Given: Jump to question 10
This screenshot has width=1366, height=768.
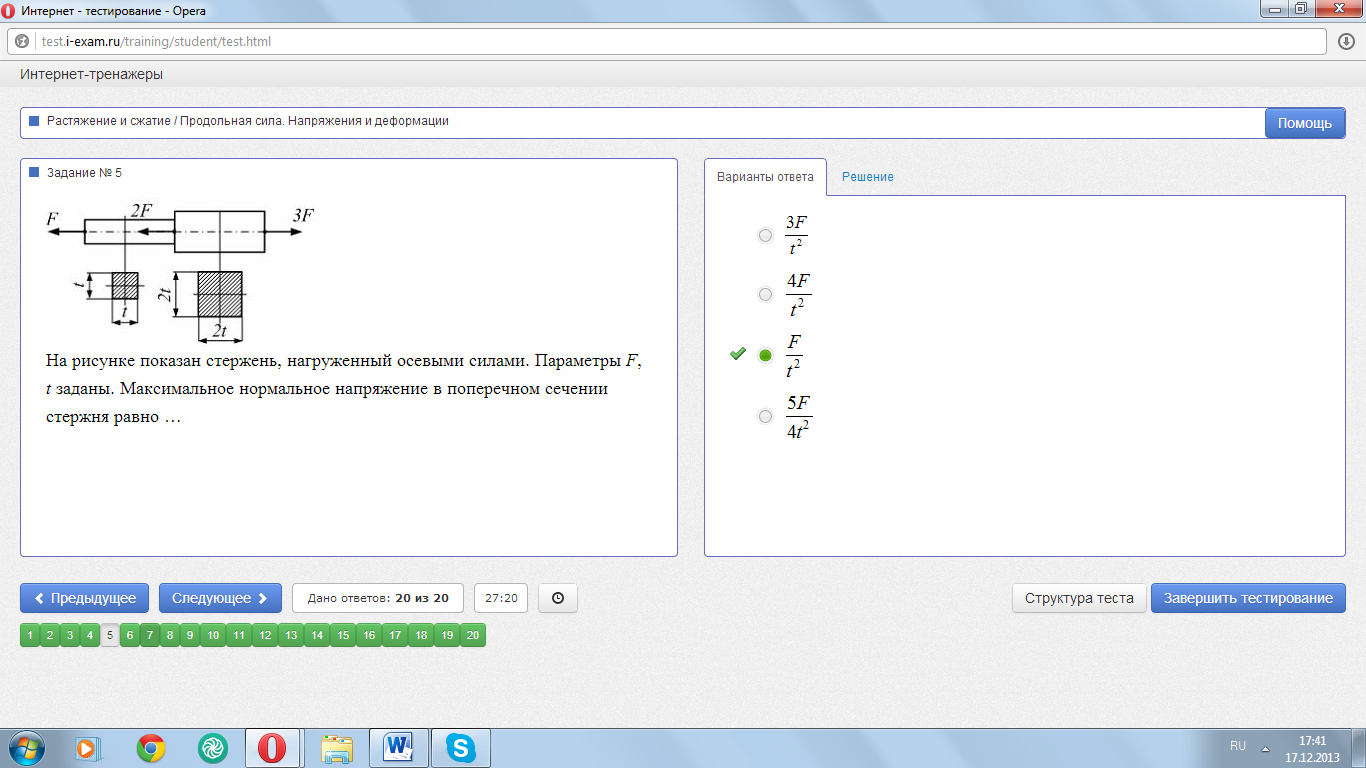Looking at the screenshot, I should (x=213, y=635).
